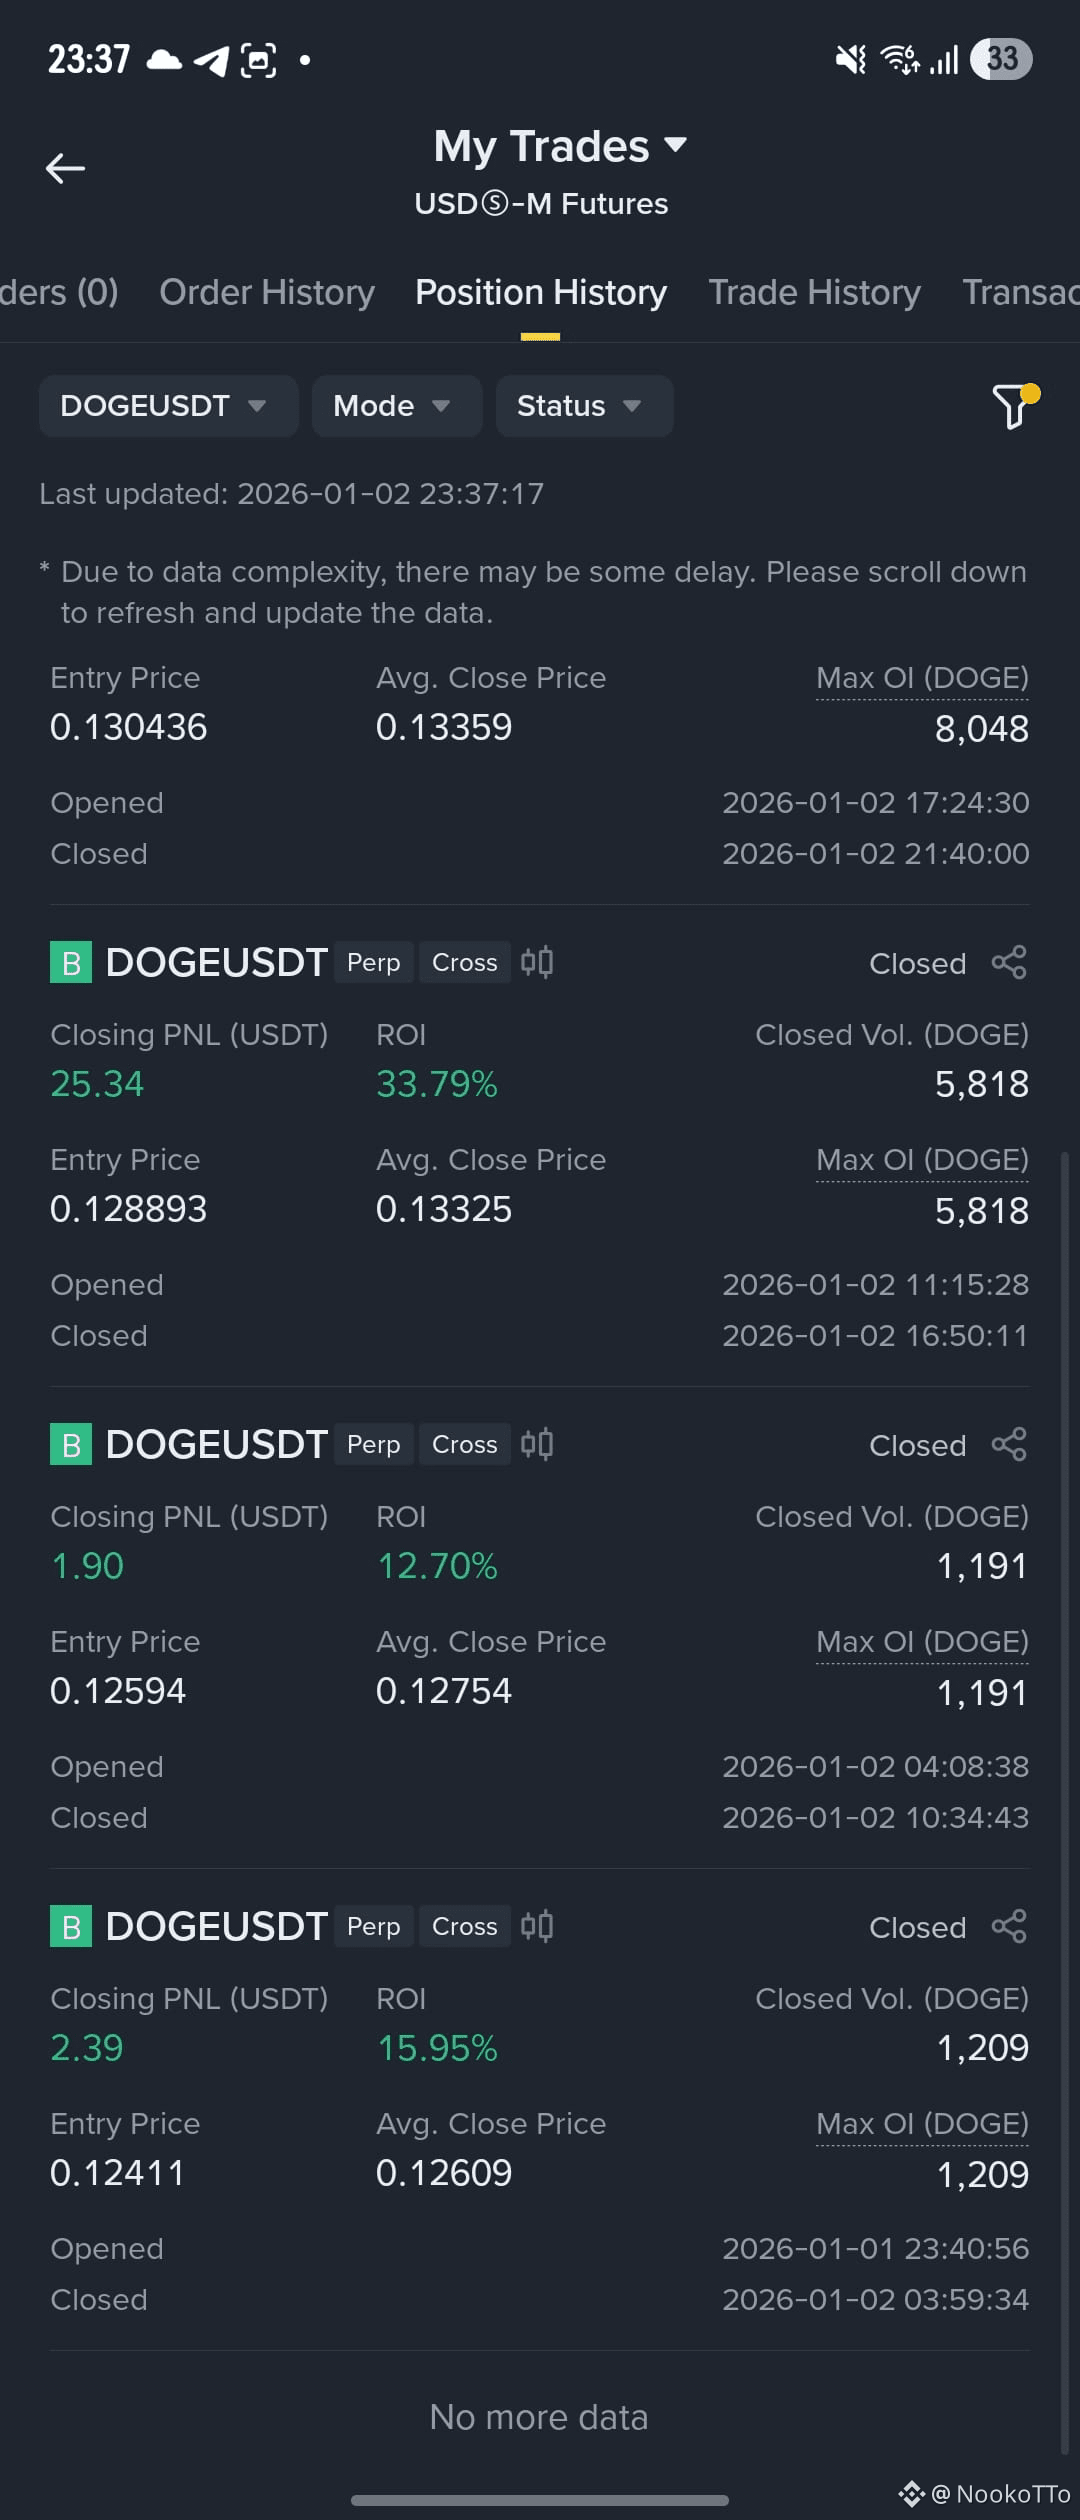Tap the green B badge of first position
The image size is (1080, 2520).
tap(71, 962)
